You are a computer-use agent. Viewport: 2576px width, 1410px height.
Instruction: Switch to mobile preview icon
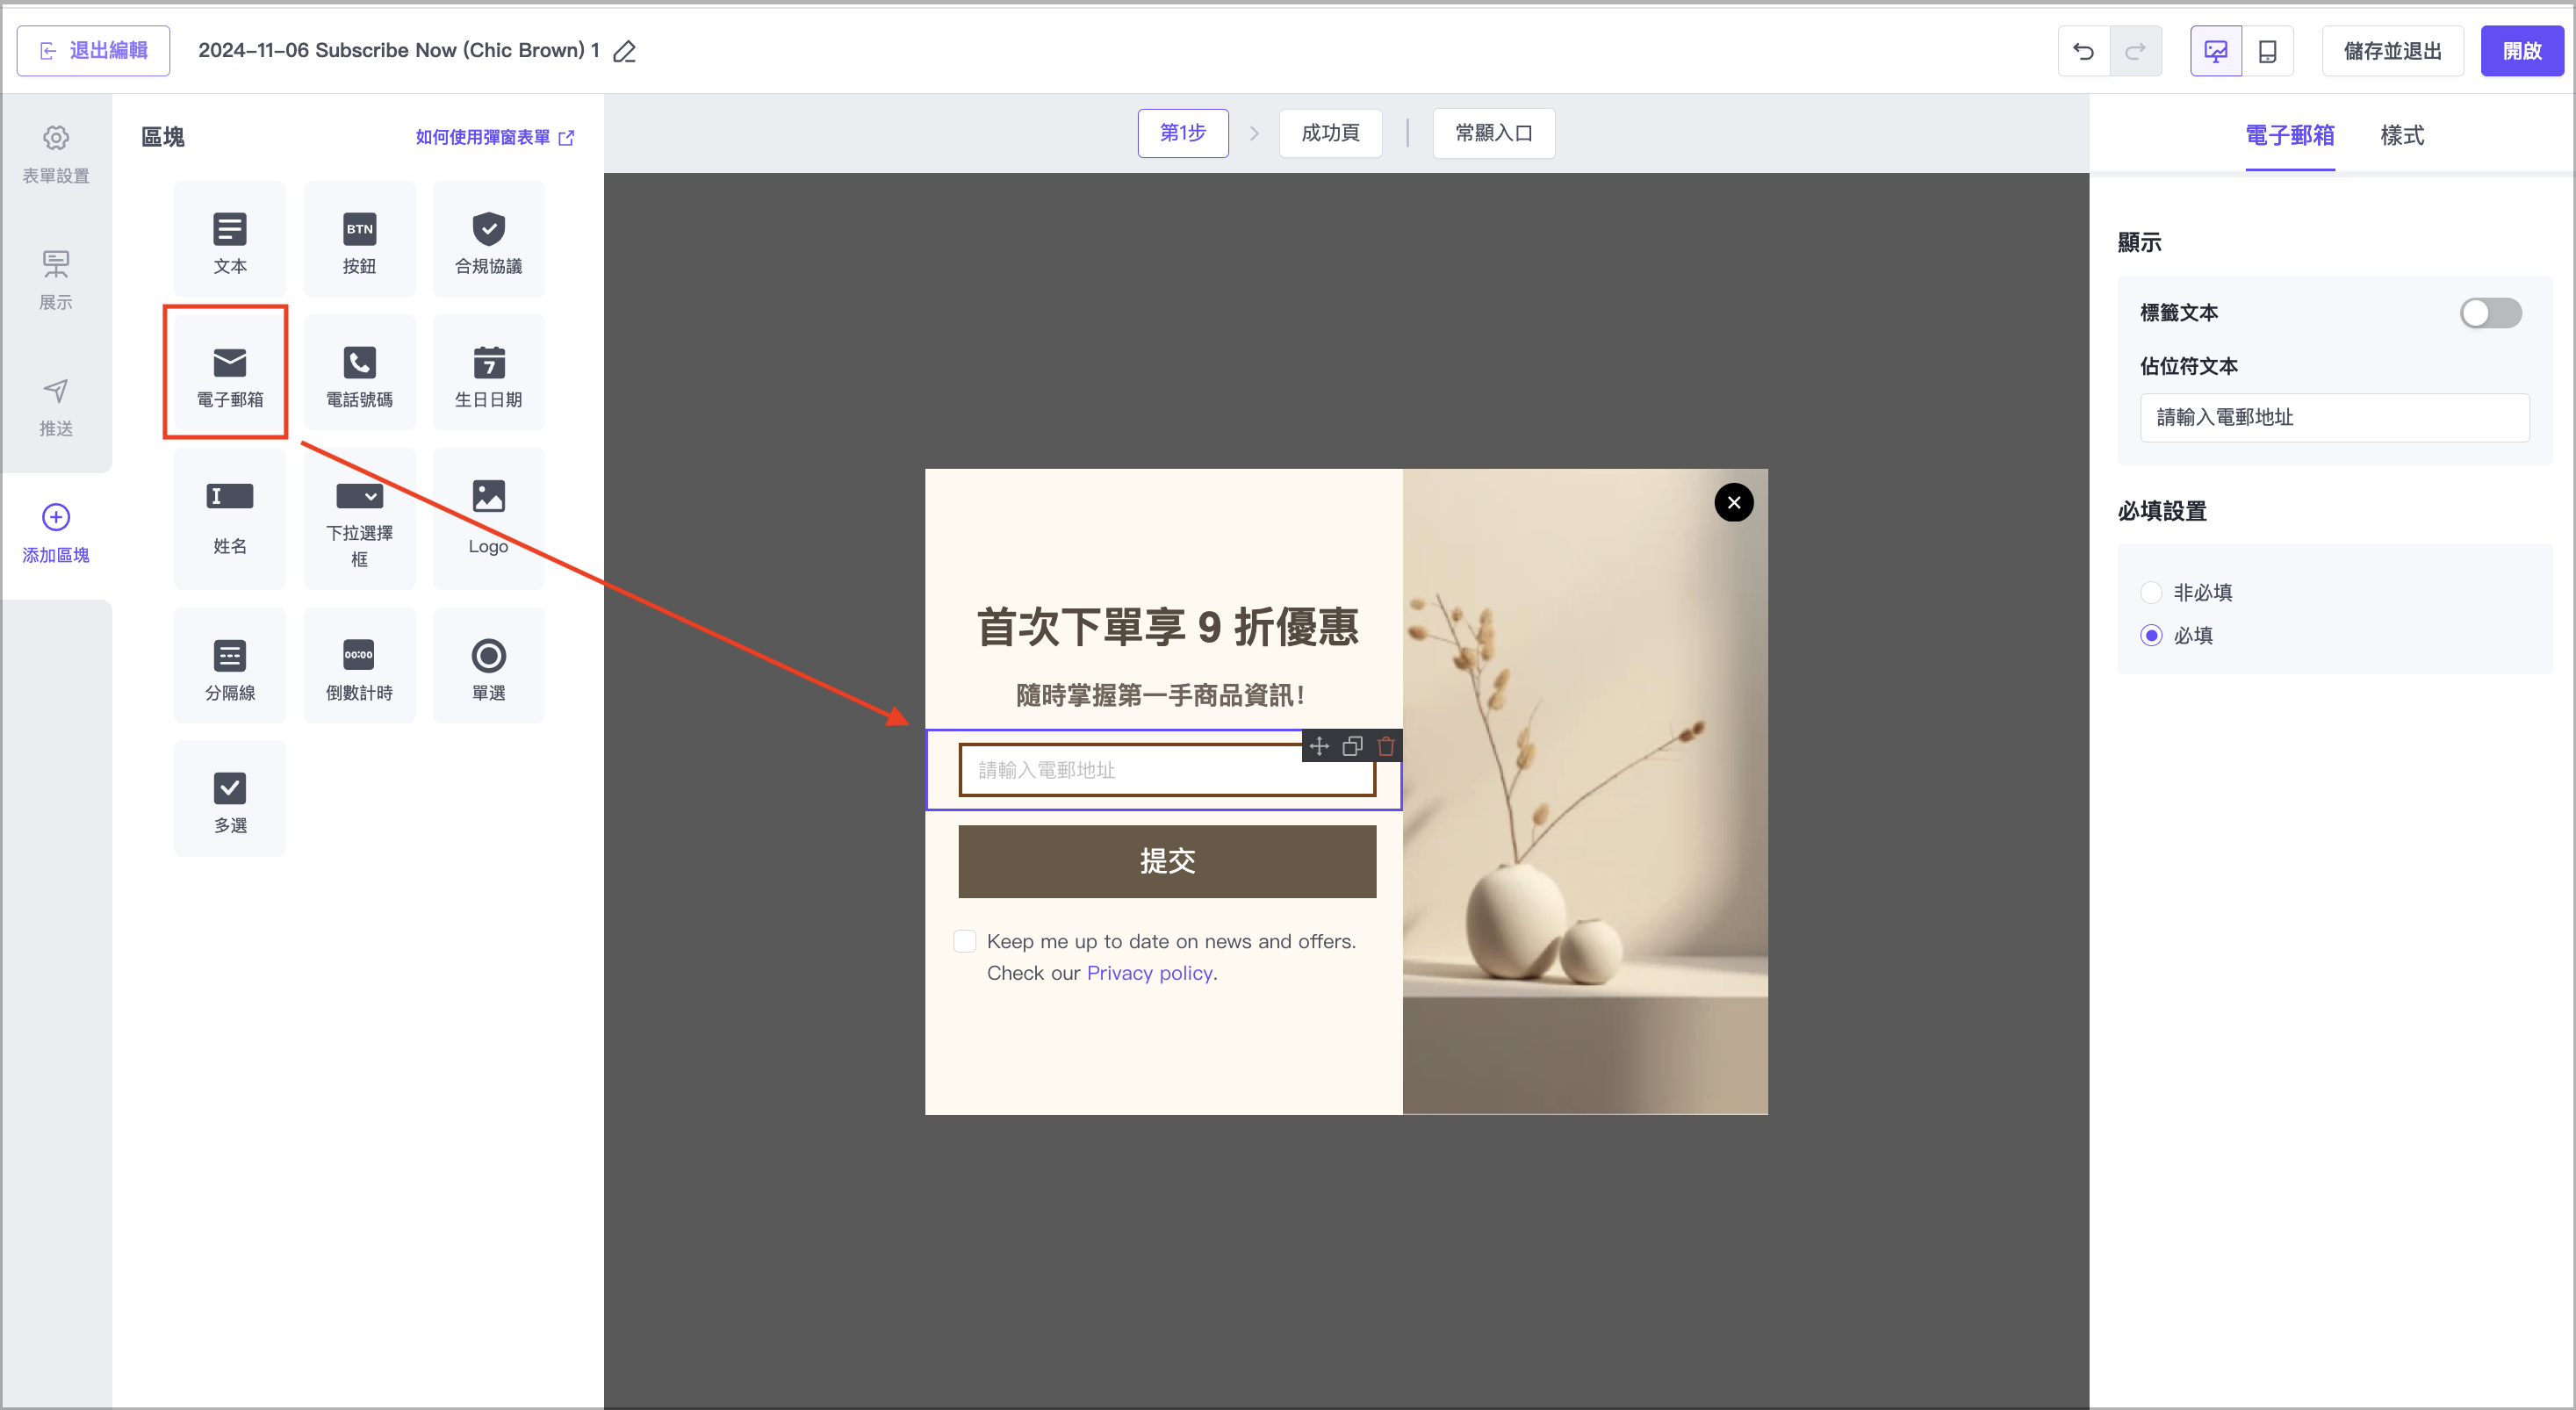2267,51
